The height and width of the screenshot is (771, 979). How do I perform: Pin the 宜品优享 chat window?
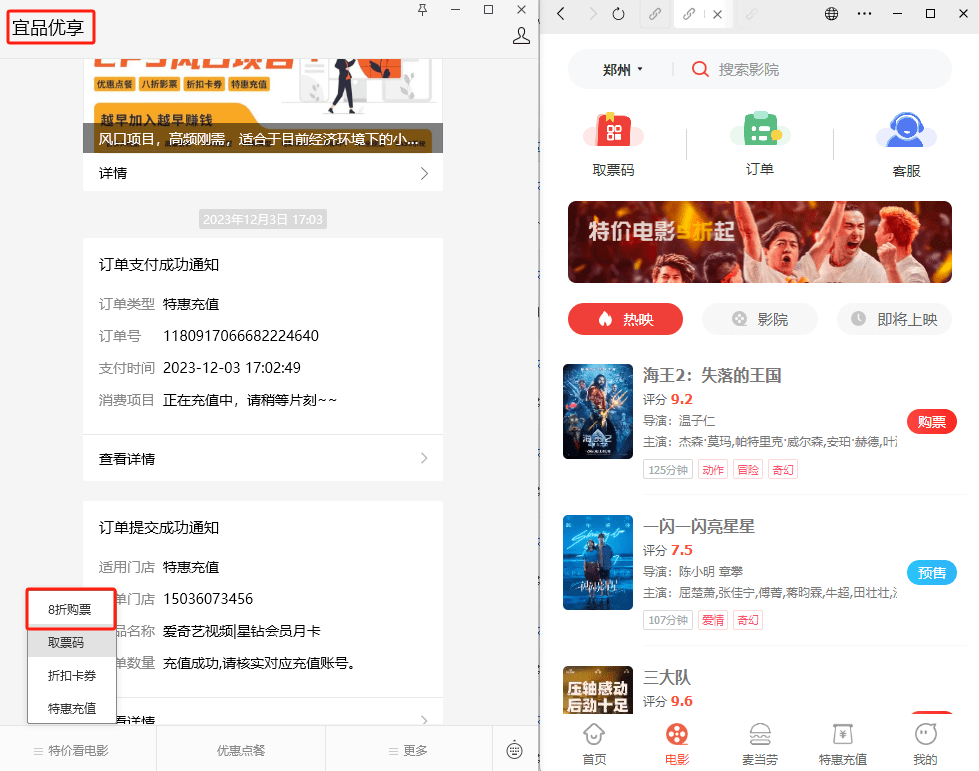[423, 10]
